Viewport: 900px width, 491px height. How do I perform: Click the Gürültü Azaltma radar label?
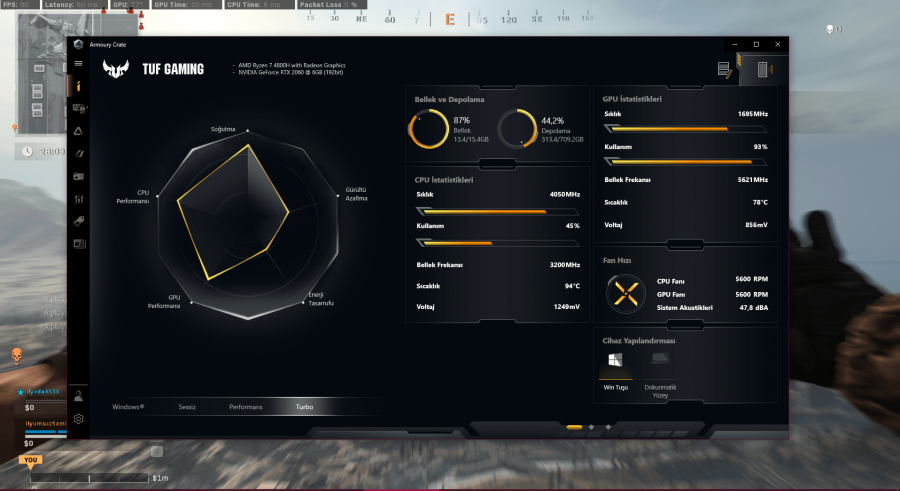coord(356,194)
